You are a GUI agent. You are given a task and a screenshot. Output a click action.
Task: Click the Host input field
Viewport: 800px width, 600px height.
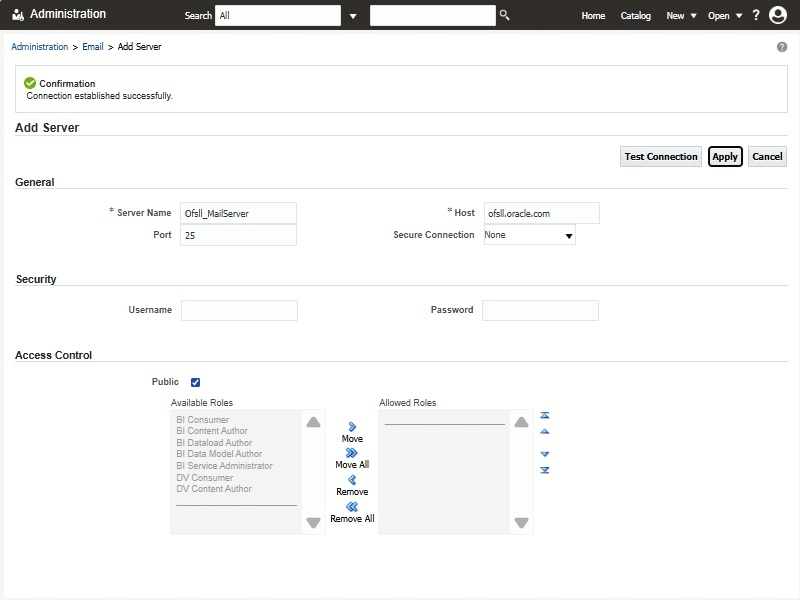tap(541, 213)
